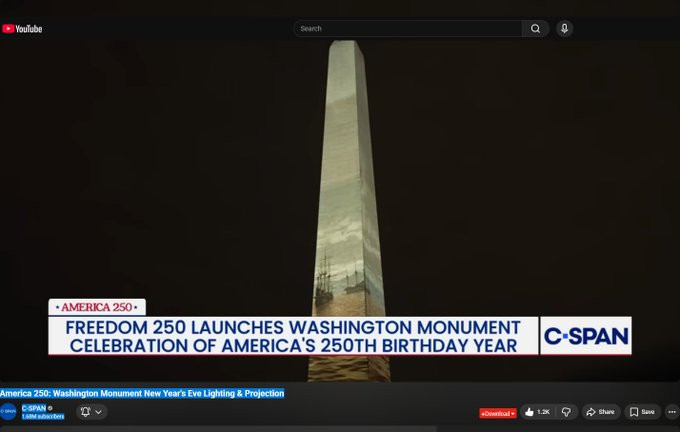This screenshot has height=432, width=680.
Task: Click the magnifying glass search button
Action: point(536,29)
